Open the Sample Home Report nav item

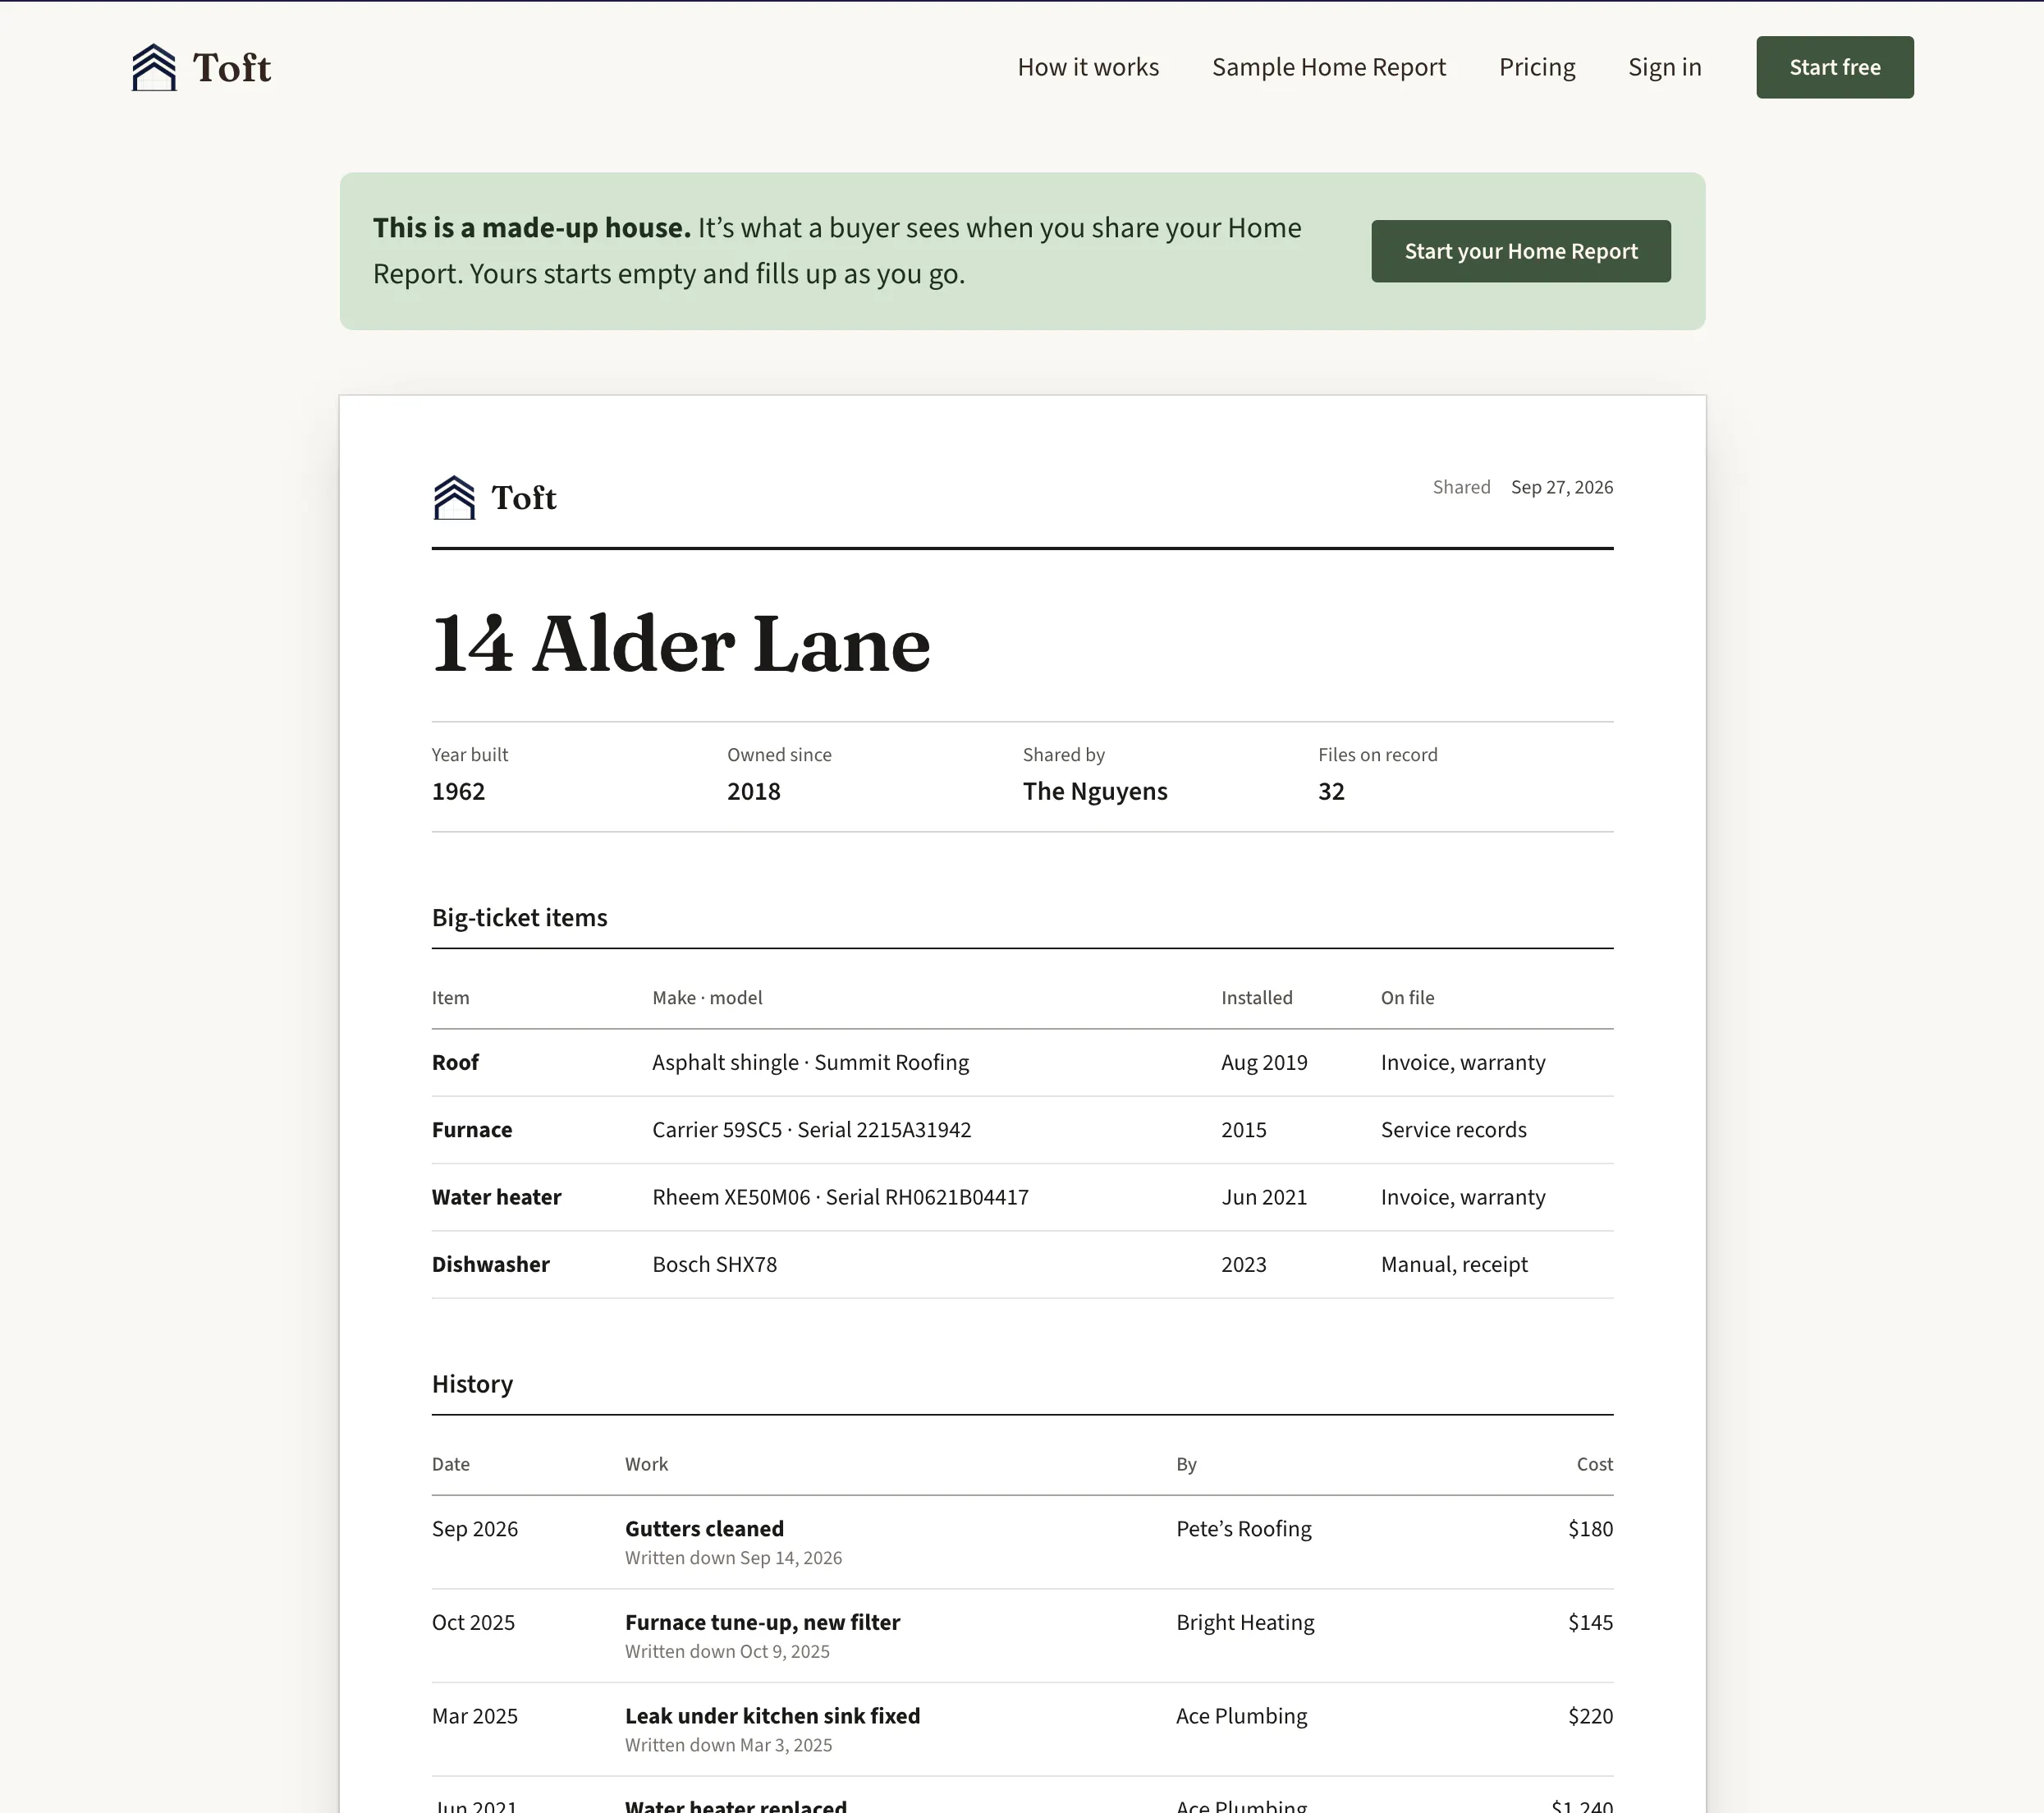[x=1328, y=67]
